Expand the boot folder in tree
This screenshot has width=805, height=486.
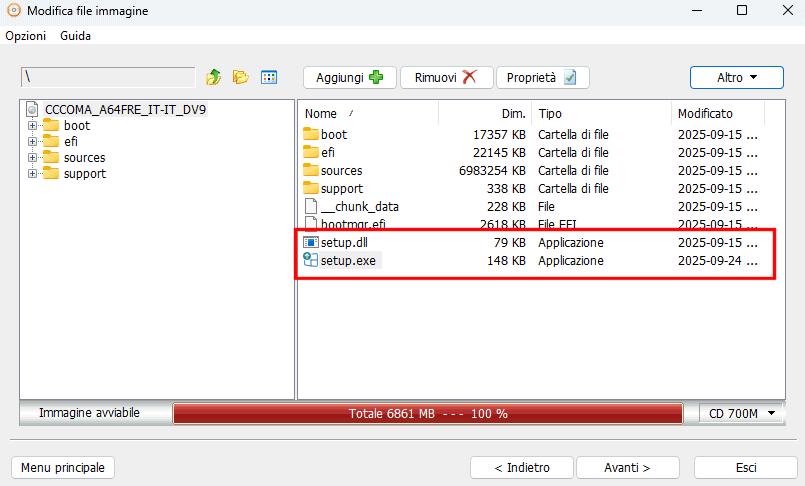pyautogui.click(x=32, y=125)
